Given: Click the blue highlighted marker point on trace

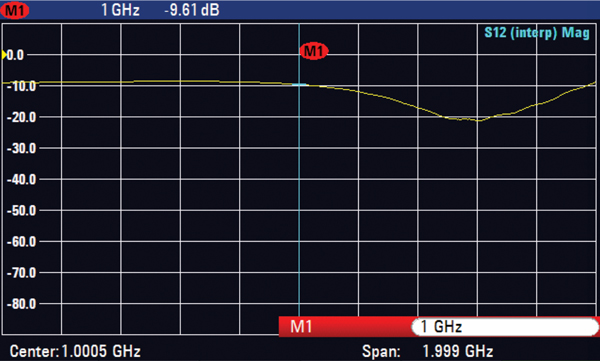Looking at the screenshot, I should point(299,84).
